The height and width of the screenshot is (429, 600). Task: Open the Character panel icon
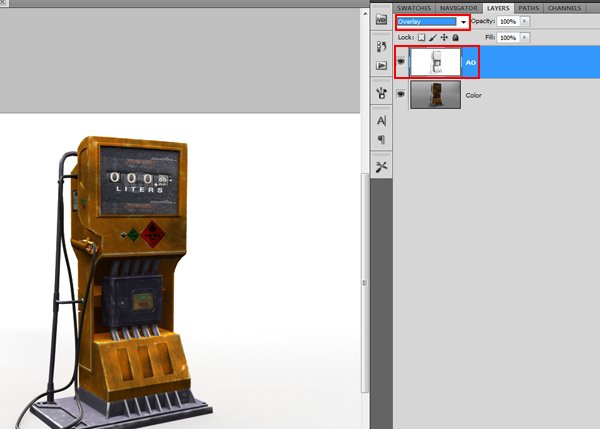[381, 121]
